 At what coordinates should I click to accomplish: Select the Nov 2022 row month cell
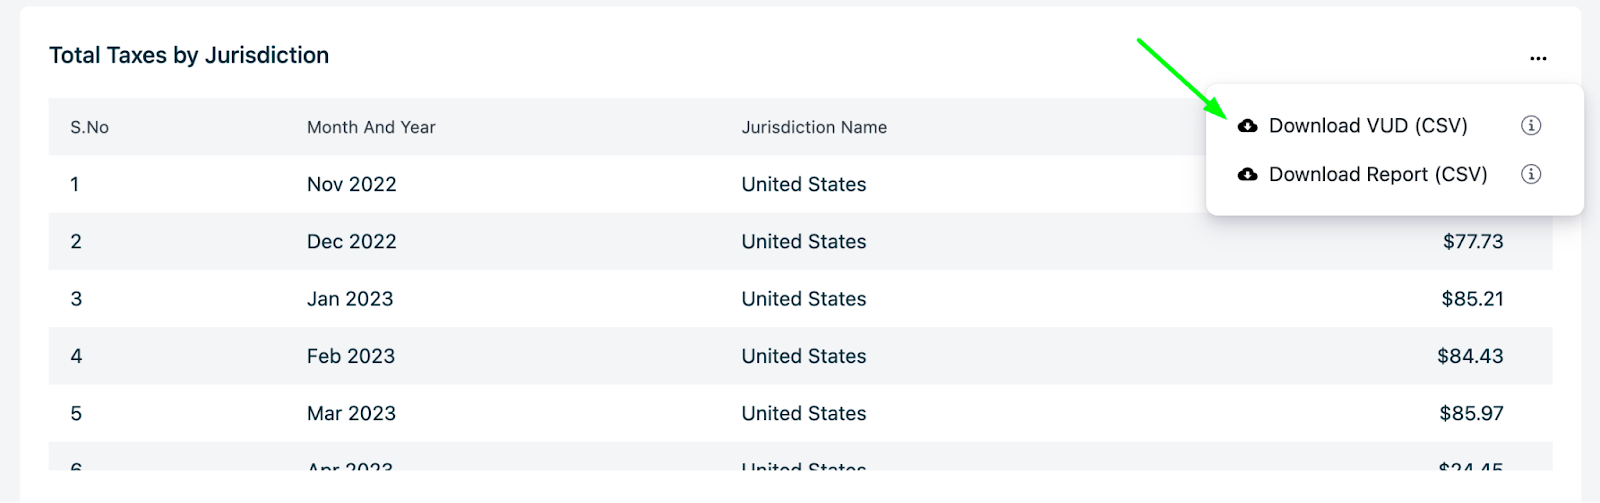pos(351,185)
